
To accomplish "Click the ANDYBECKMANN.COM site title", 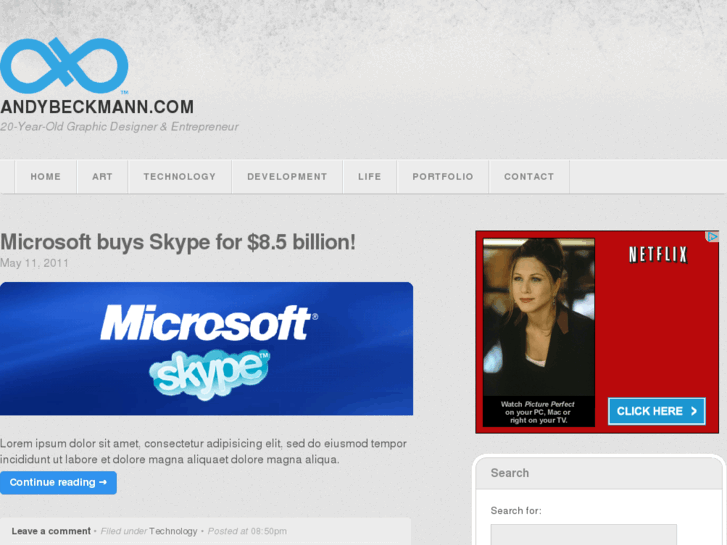I will pos(97,107).
